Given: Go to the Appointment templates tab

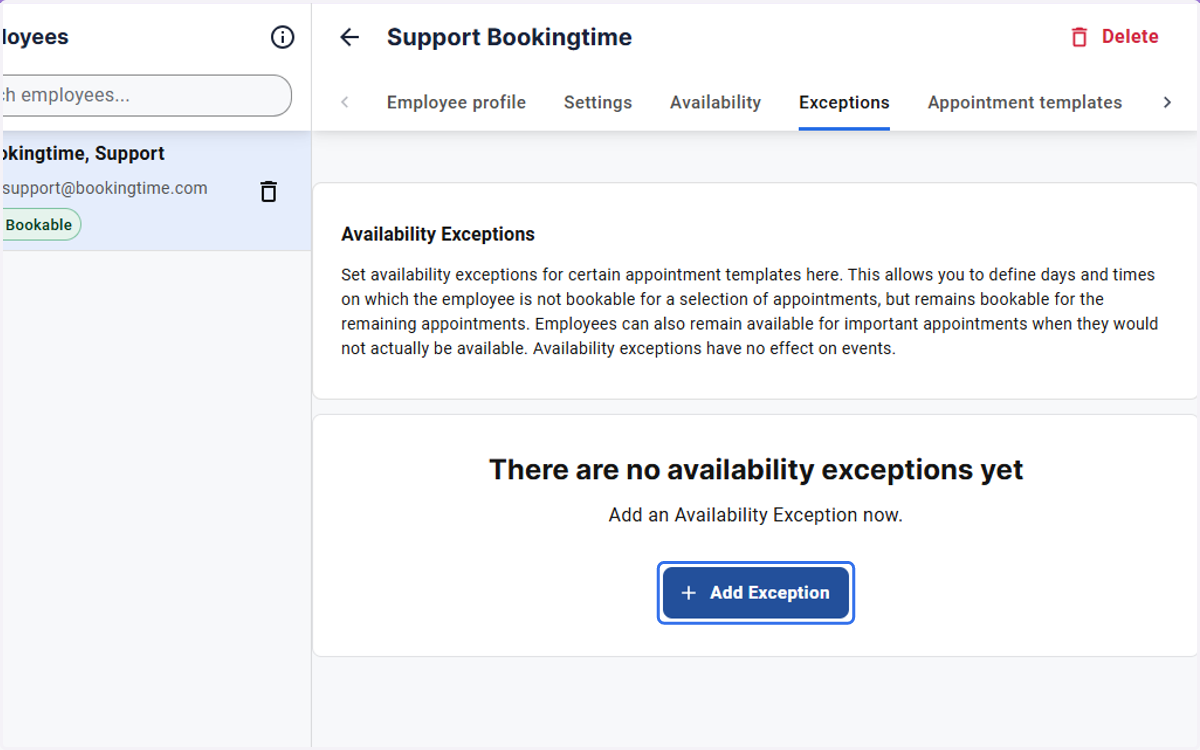Looking at the screenshot, I should point(1025,102).
